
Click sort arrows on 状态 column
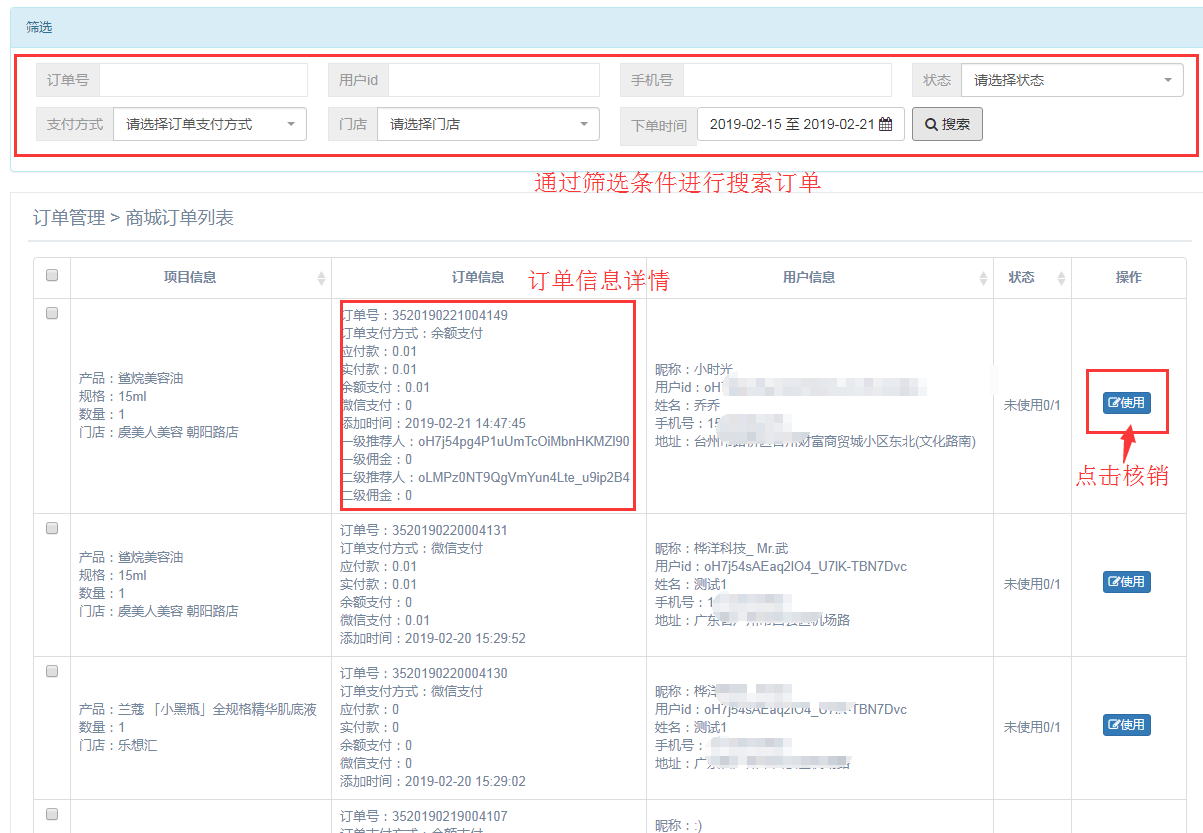point(1061,278)
